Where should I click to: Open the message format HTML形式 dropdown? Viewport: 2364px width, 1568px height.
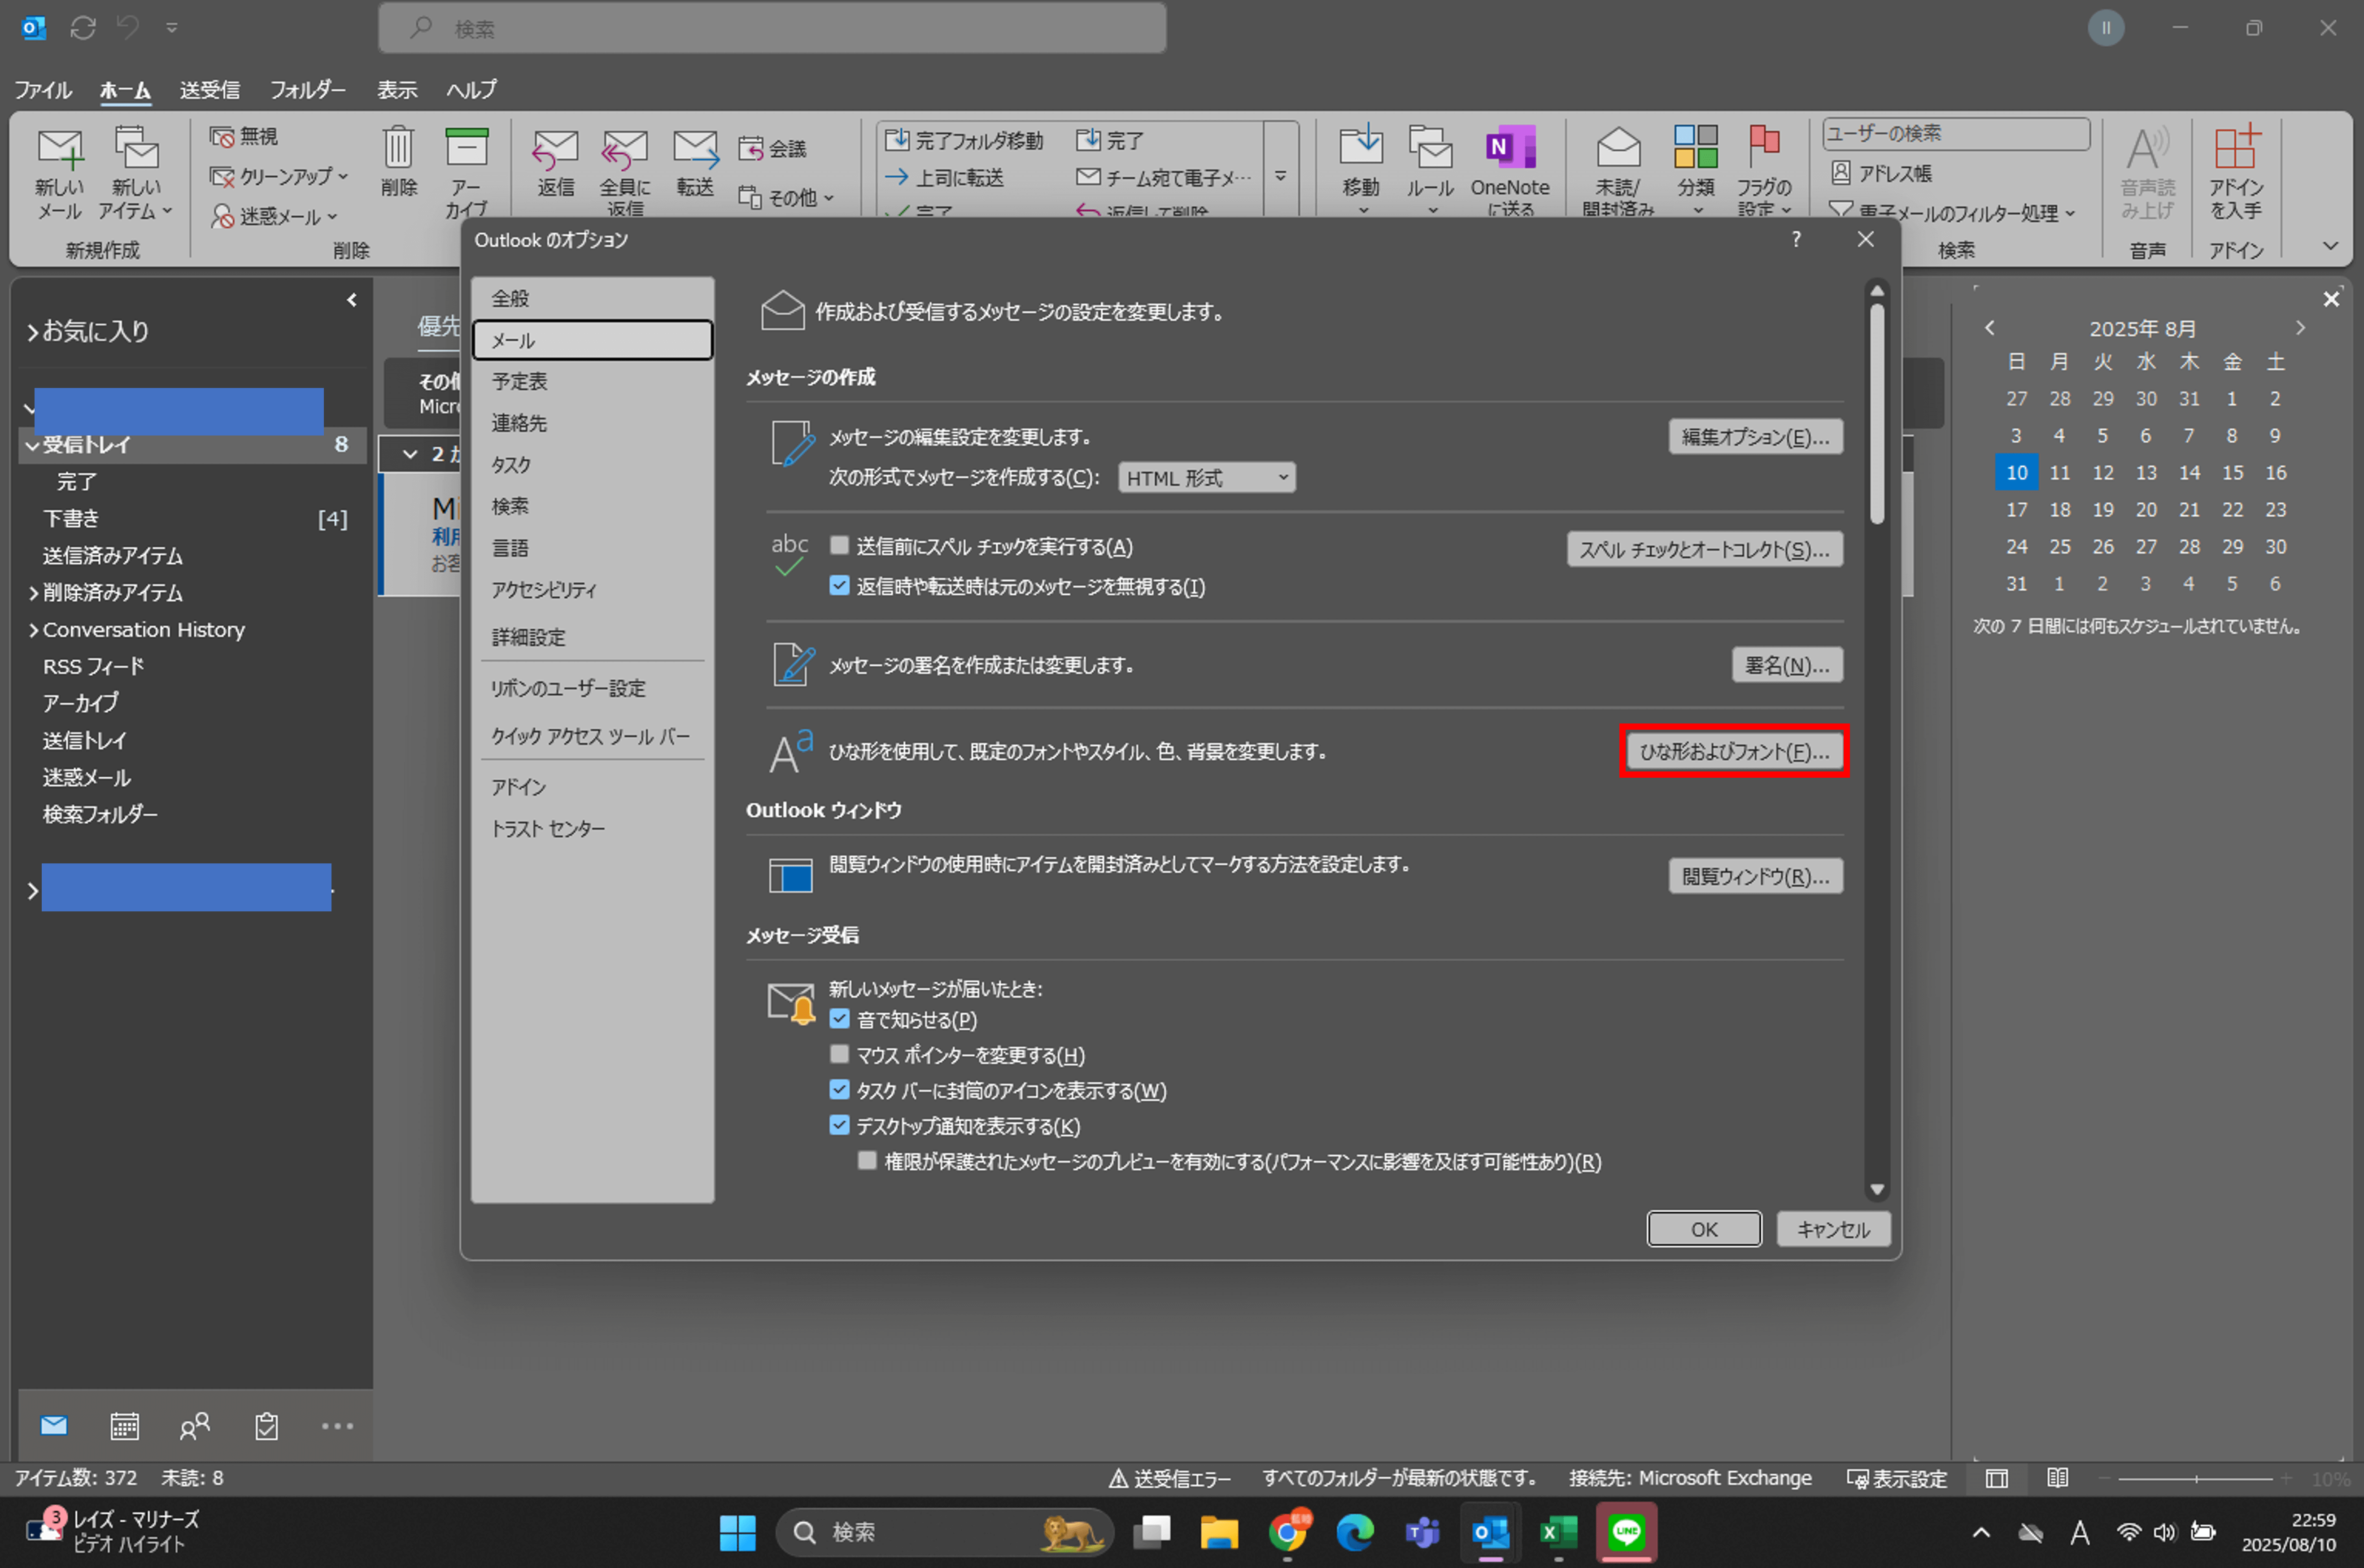[x=1206, y=478]
